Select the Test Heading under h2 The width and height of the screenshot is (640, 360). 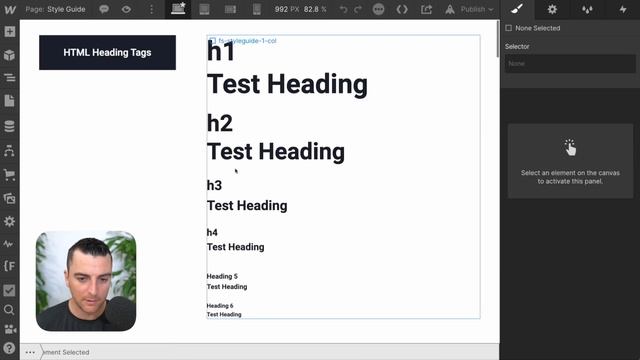[276, 152]
